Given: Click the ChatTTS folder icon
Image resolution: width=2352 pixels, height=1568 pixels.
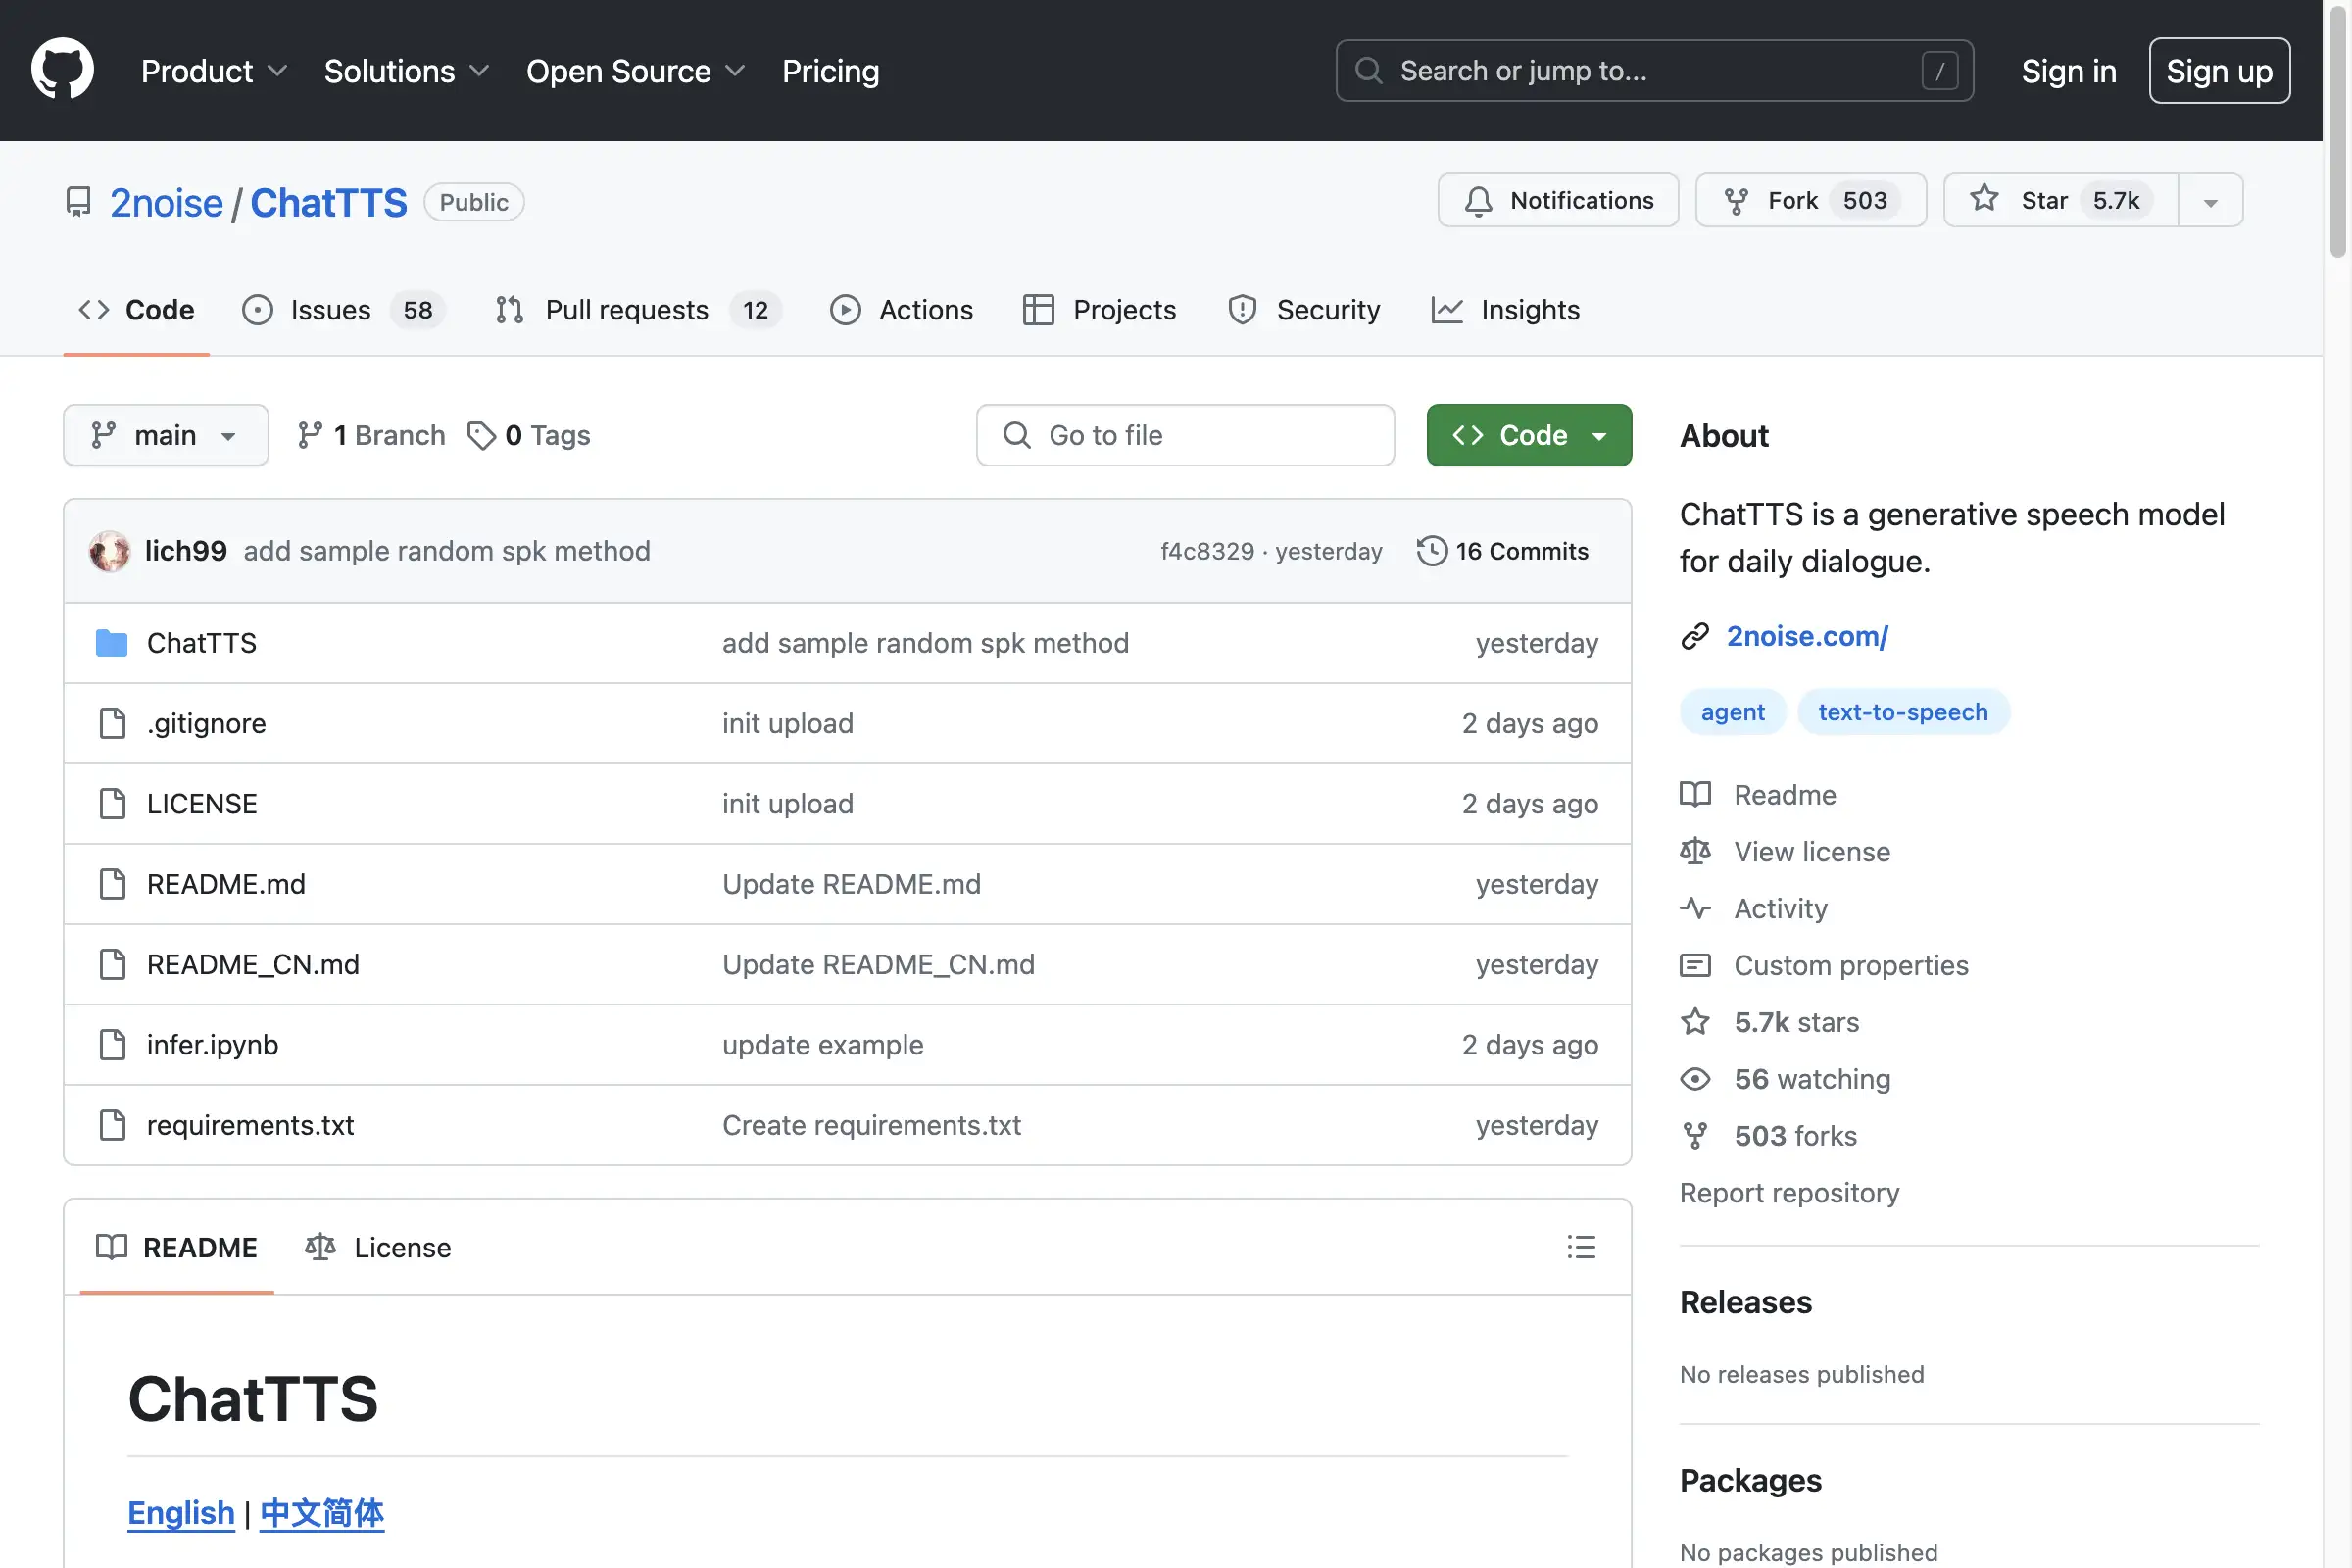Looking at the screenshot, I should [x=111, y=643].
